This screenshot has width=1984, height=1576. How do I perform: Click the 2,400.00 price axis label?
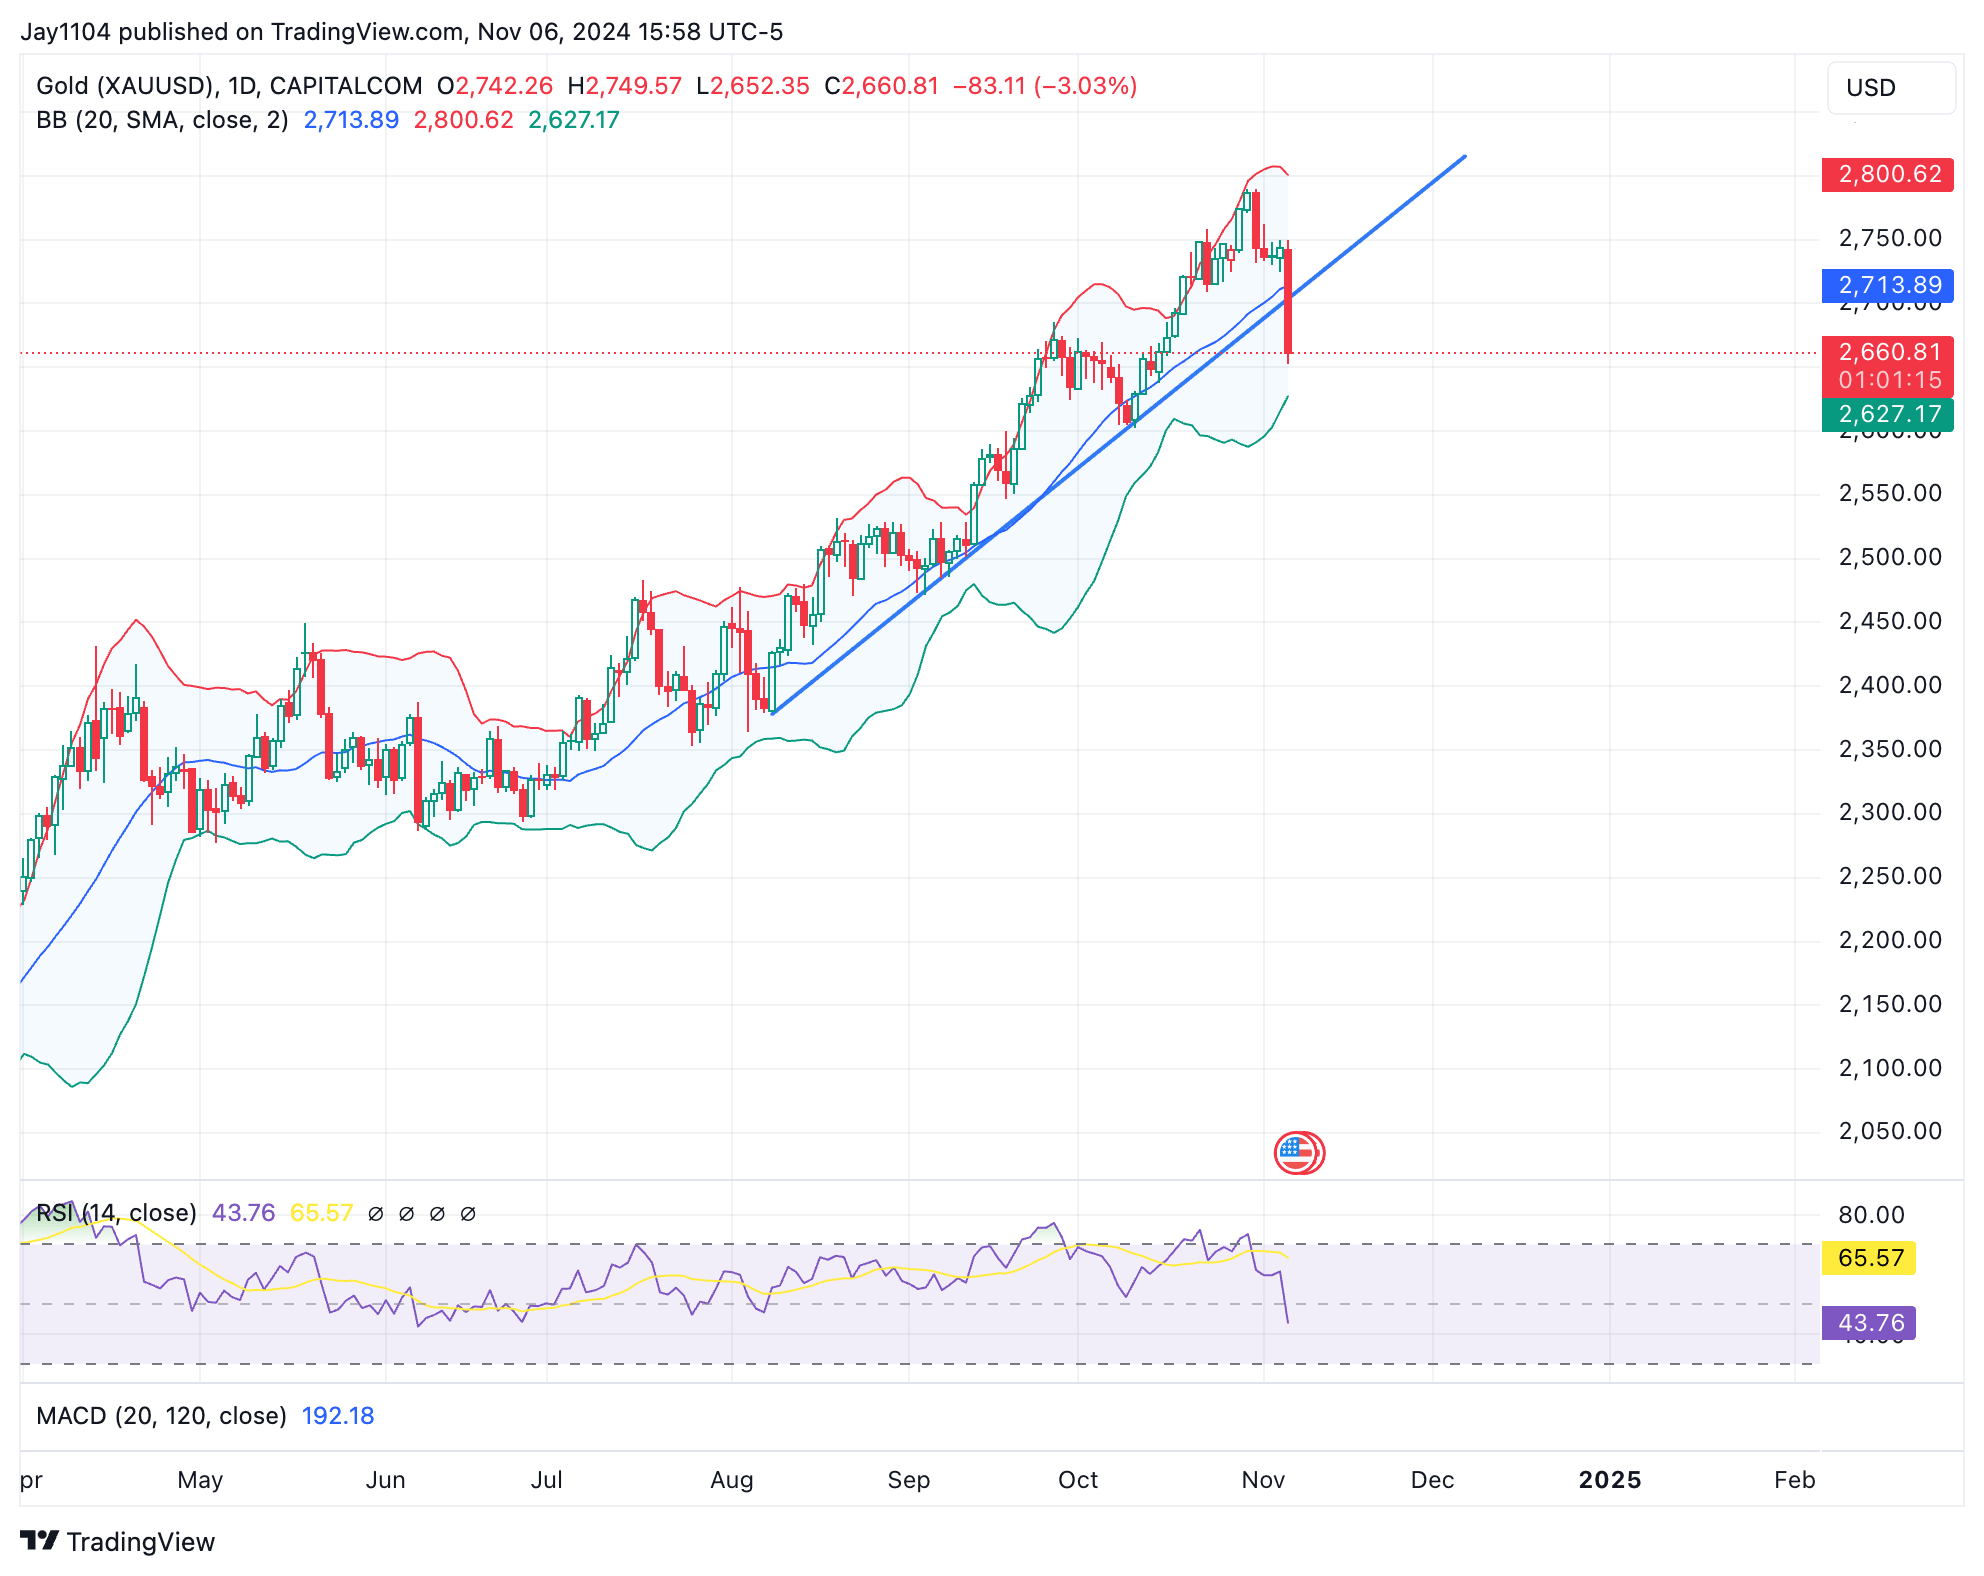1890,685
